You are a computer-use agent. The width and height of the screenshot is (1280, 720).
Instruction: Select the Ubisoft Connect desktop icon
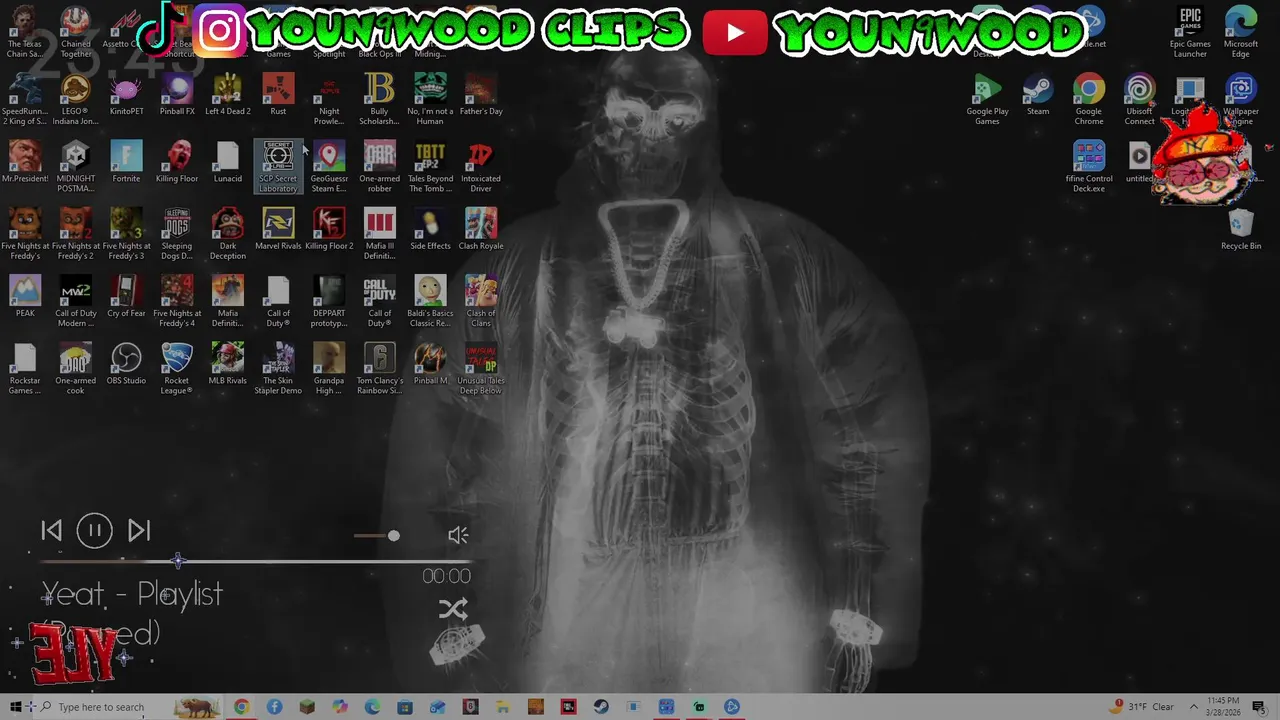(x=1139, y=100)
